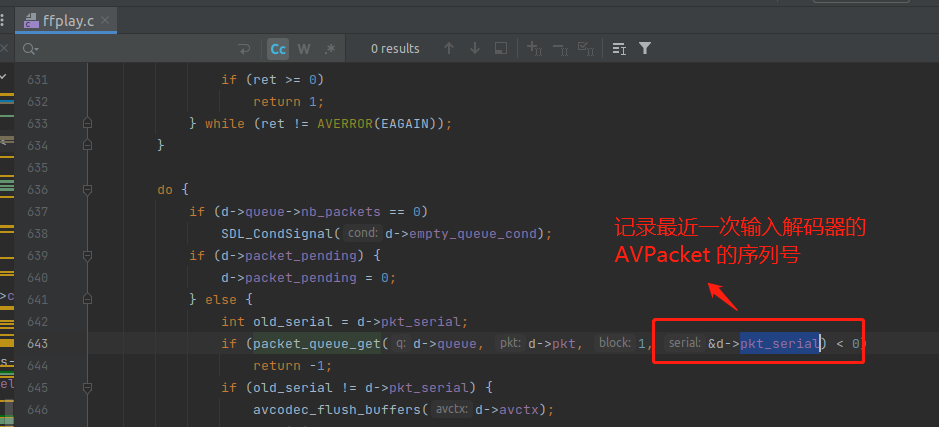The image size is (939, 427).
Task: Go to previous search occurrence arrow
Action: coord(448,48)
